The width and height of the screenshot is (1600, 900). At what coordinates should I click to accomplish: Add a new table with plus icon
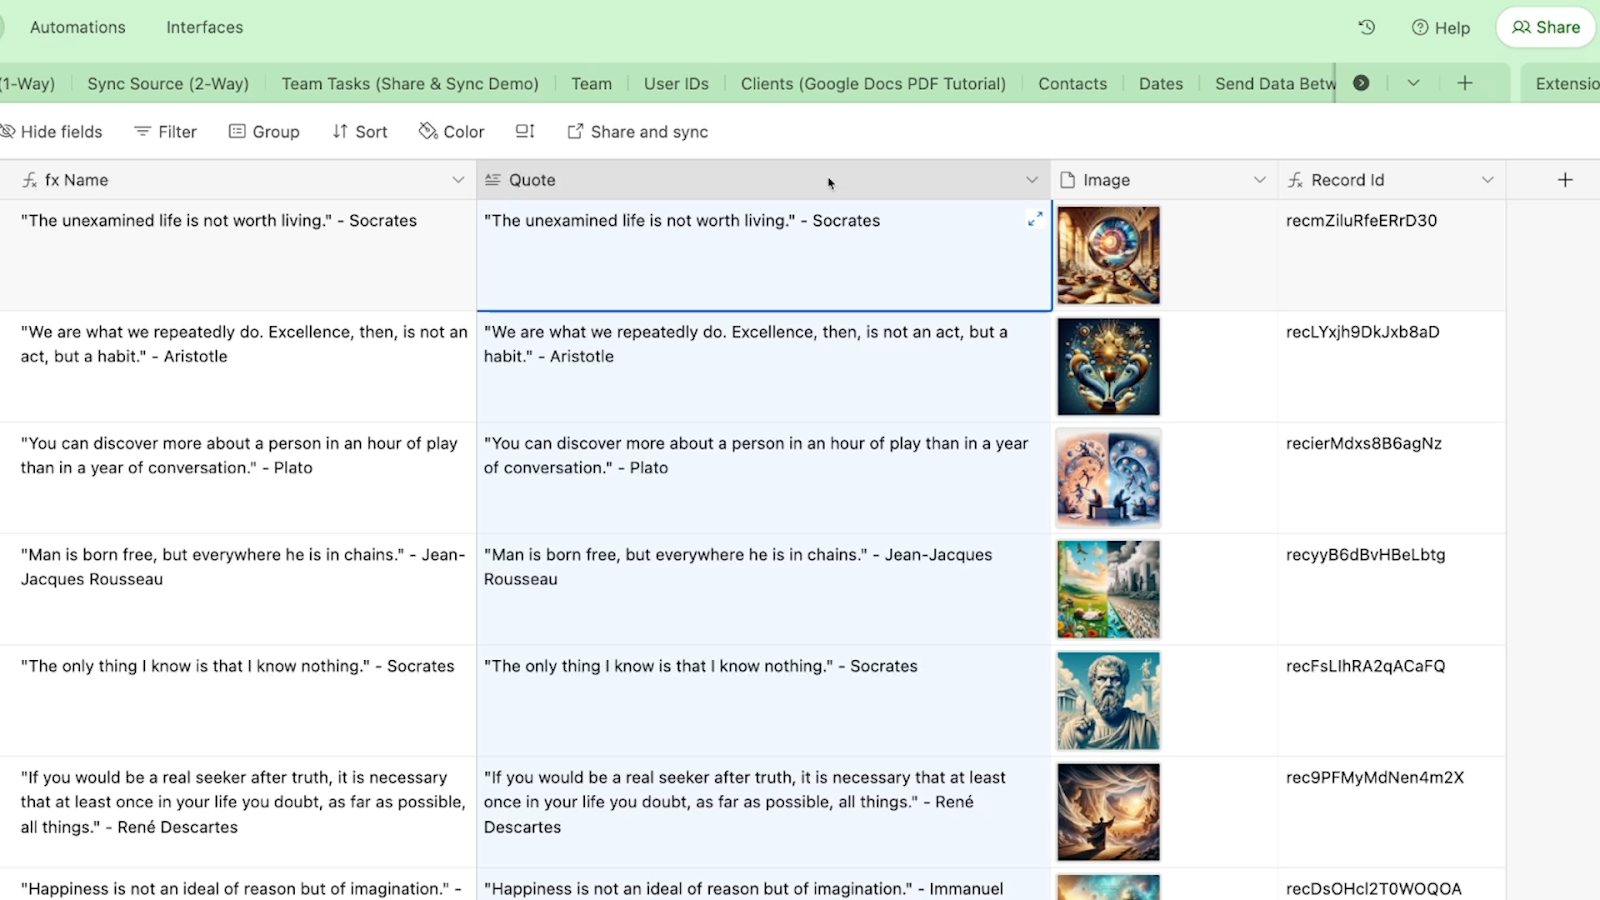(x=1465, y=83)
